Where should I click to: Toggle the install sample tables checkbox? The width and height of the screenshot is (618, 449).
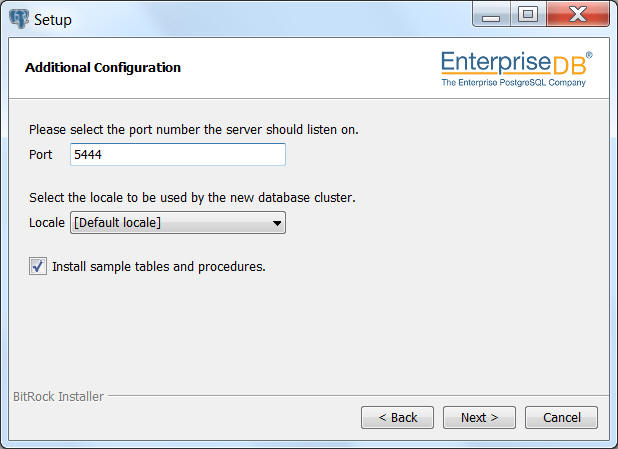(38, 266)
